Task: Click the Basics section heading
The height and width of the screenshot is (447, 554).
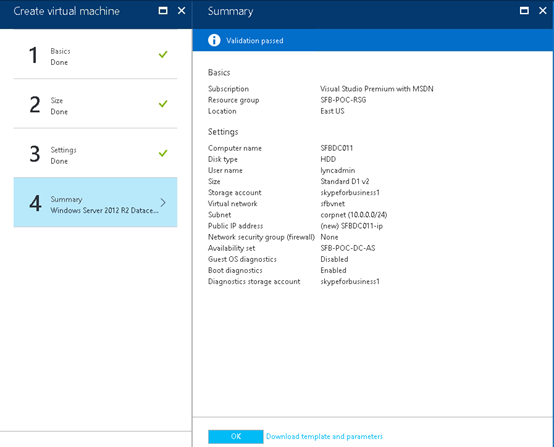Action: [219, 72]
